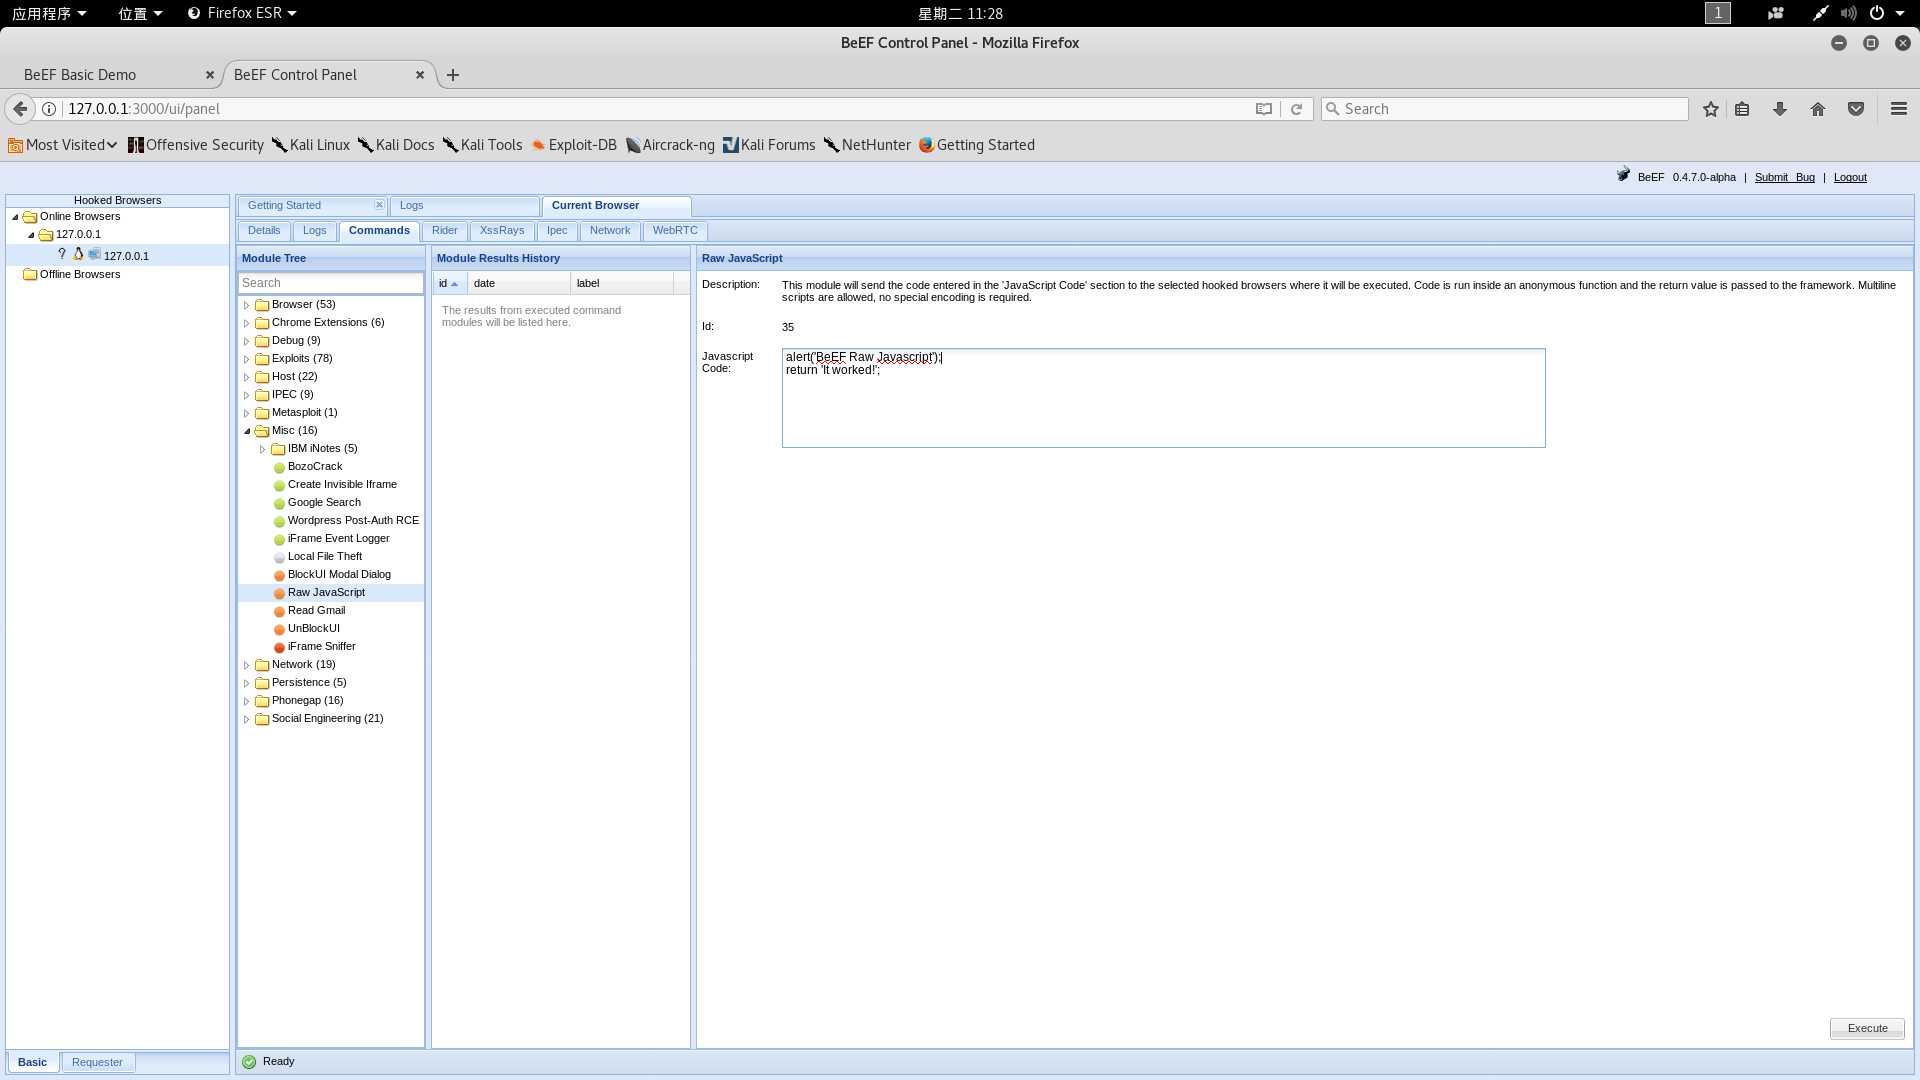Expand the Network (19) folder
1920x1080 pixels.
tap(247, 665)
